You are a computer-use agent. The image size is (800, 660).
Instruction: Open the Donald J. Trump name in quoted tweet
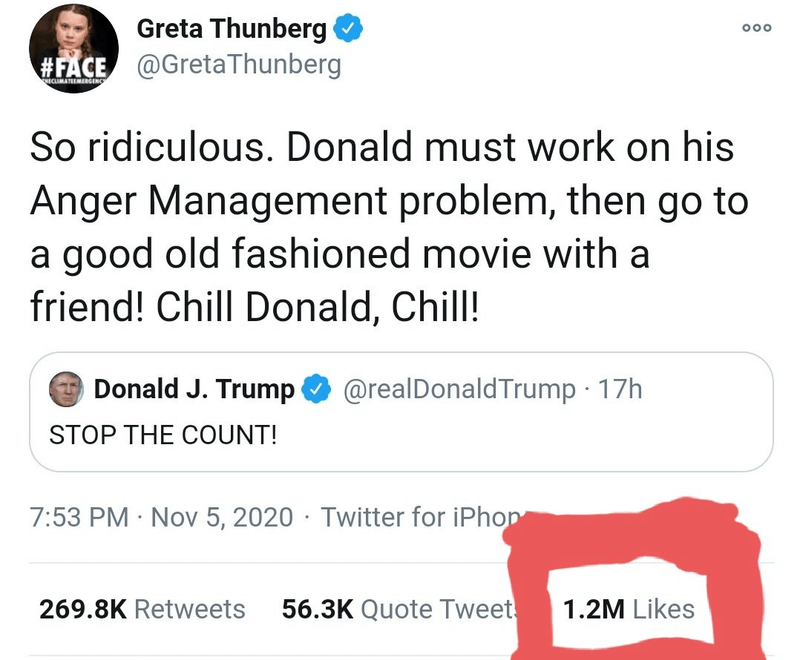194,389
